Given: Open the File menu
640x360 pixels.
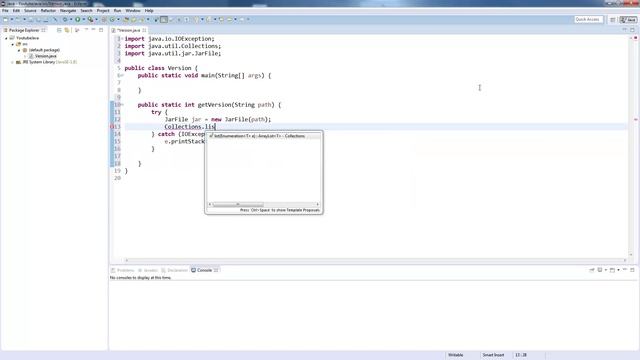Looking at the screenshot, I should (5, 11).
